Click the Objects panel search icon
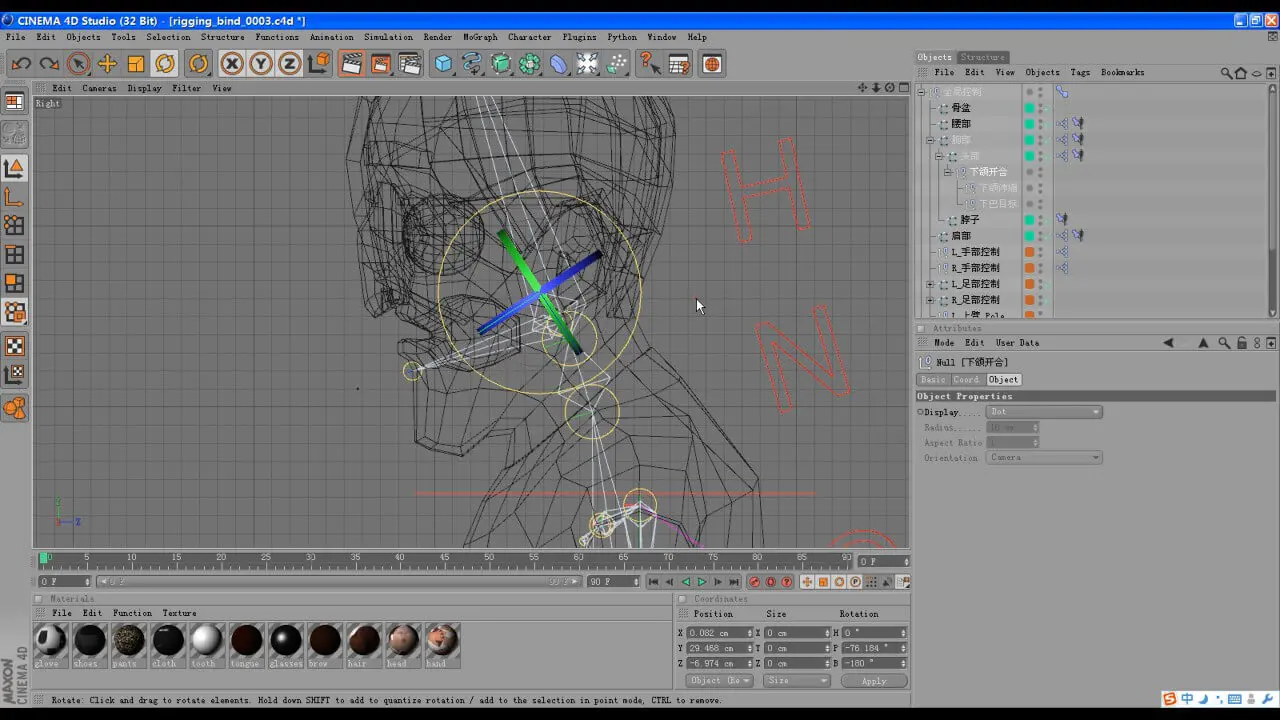The height and width of the screenshot is (720, 1280). pyautogui.click(x=1226, y=73)
